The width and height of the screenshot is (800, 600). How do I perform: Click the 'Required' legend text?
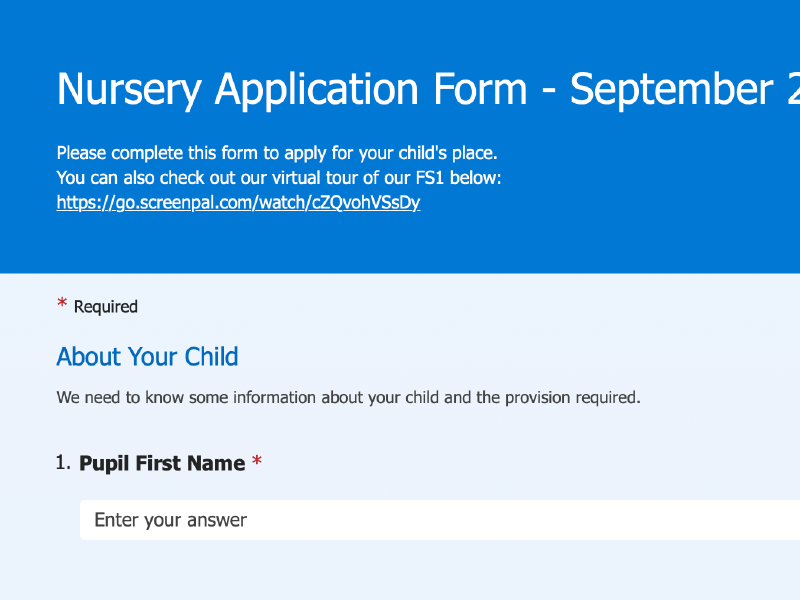click(106, 307)
